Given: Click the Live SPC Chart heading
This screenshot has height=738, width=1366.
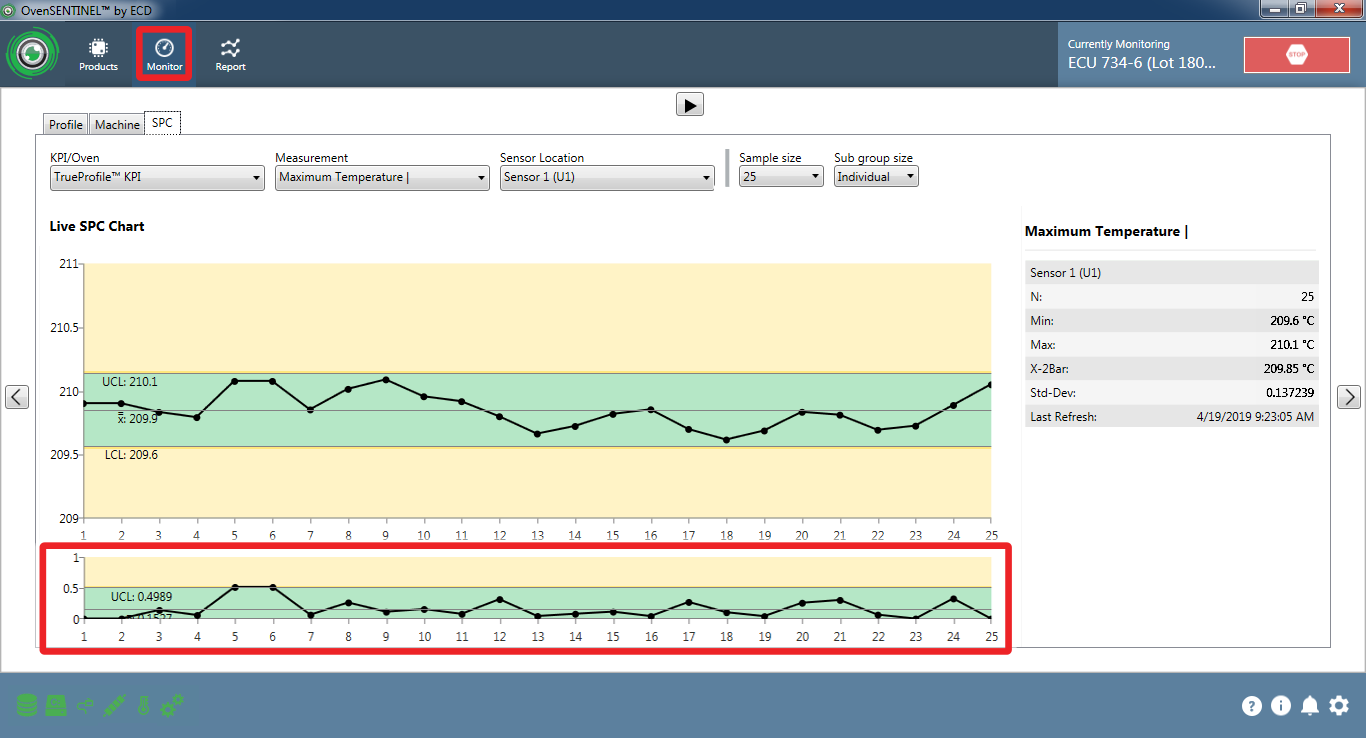Looking at the screenshot, I should pyautogui.click(x=97, y=226).
